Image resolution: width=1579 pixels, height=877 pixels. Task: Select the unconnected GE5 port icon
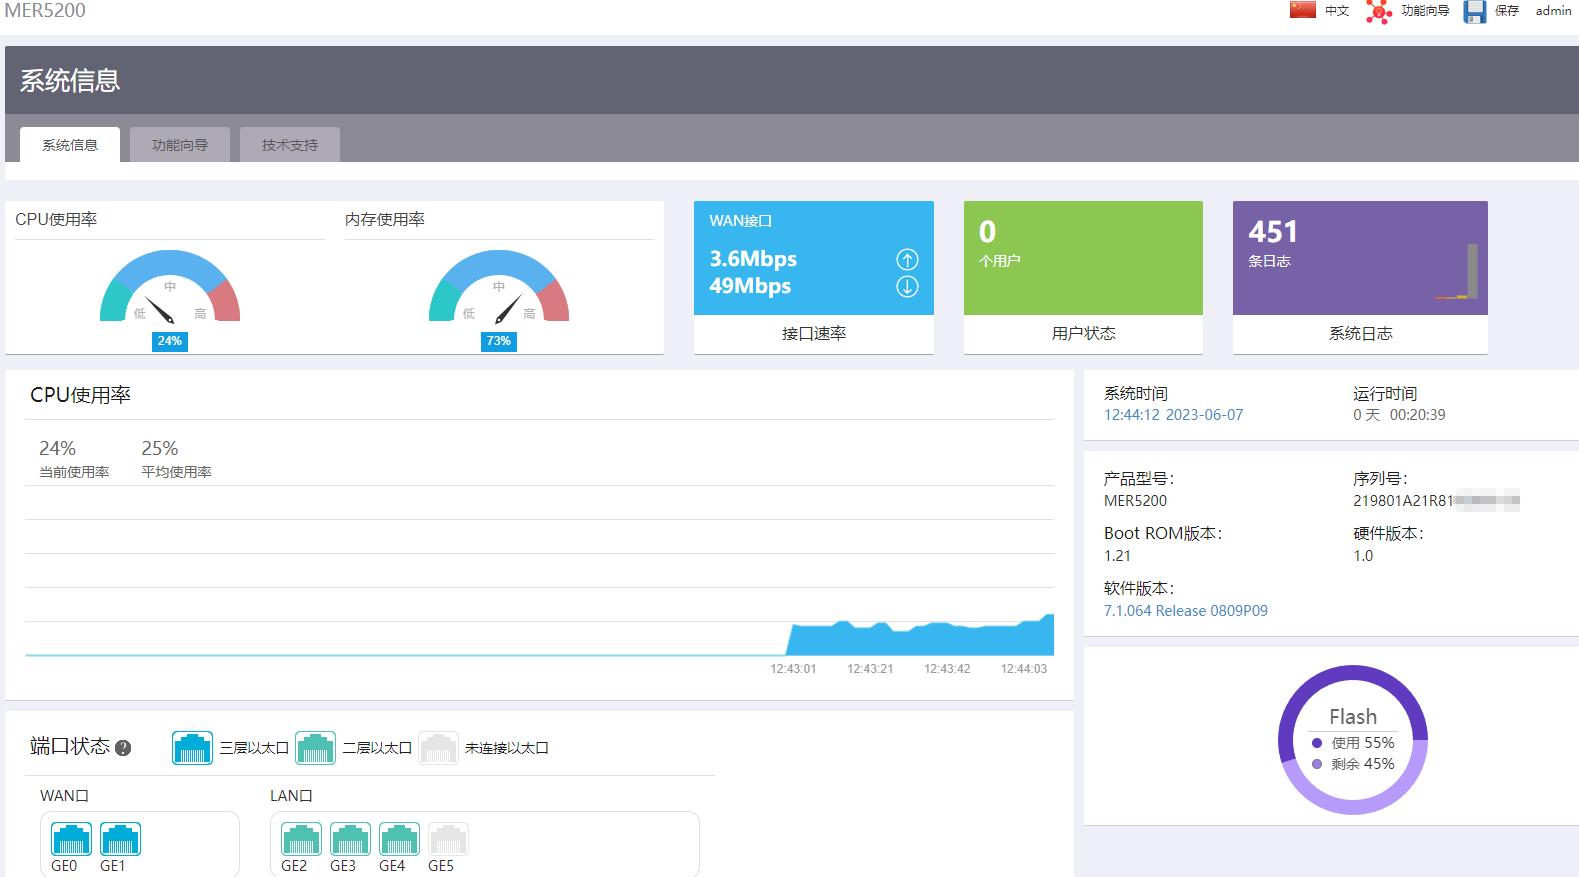point(448,839)
